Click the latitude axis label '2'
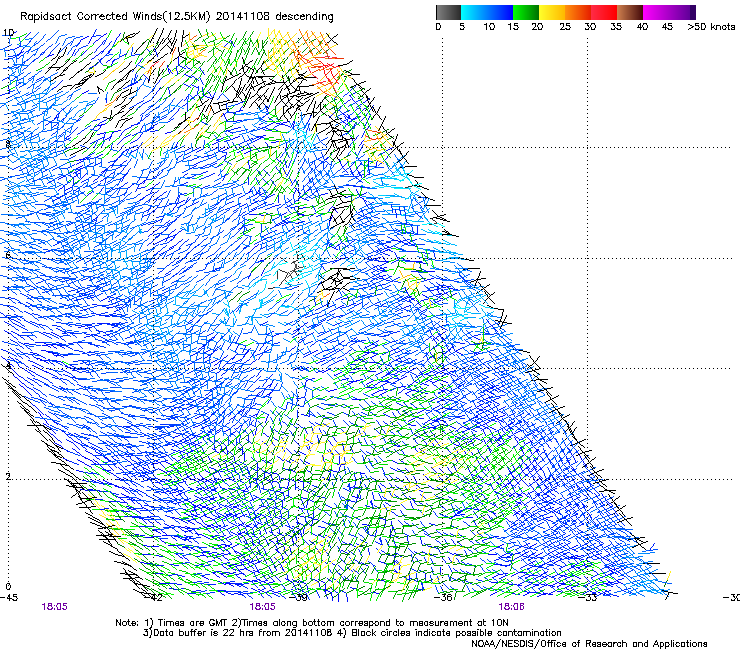 (8, 476)
